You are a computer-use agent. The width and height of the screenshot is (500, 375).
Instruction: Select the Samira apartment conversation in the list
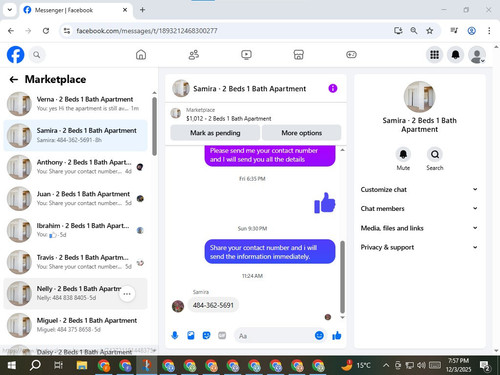(76, 135)
